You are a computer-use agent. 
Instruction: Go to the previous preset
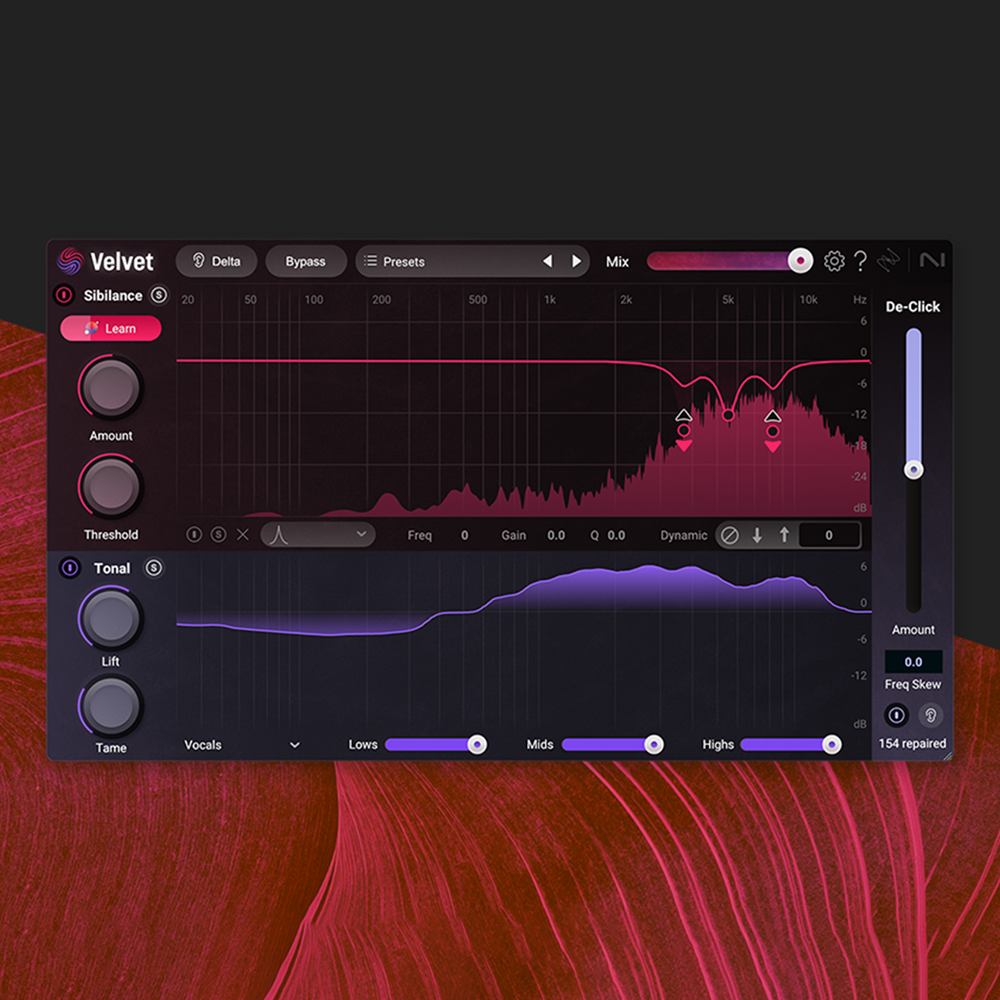point(547,261)
